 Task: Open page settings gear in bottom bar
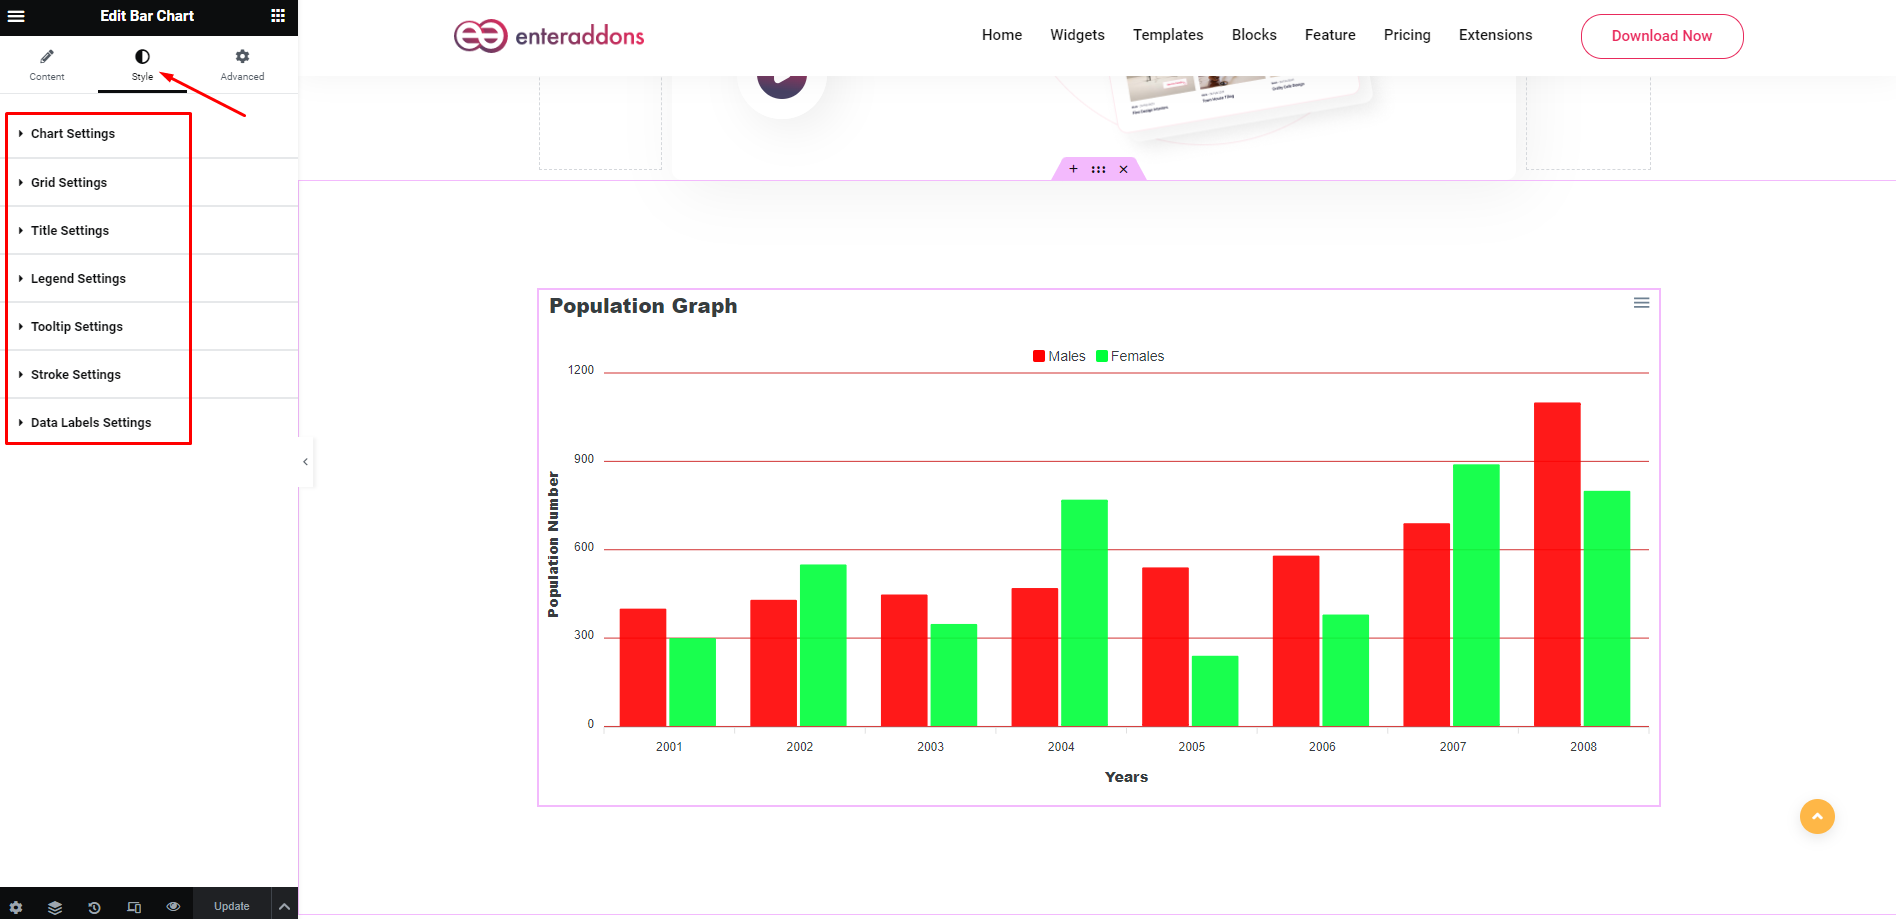click(x=16, y=907)
